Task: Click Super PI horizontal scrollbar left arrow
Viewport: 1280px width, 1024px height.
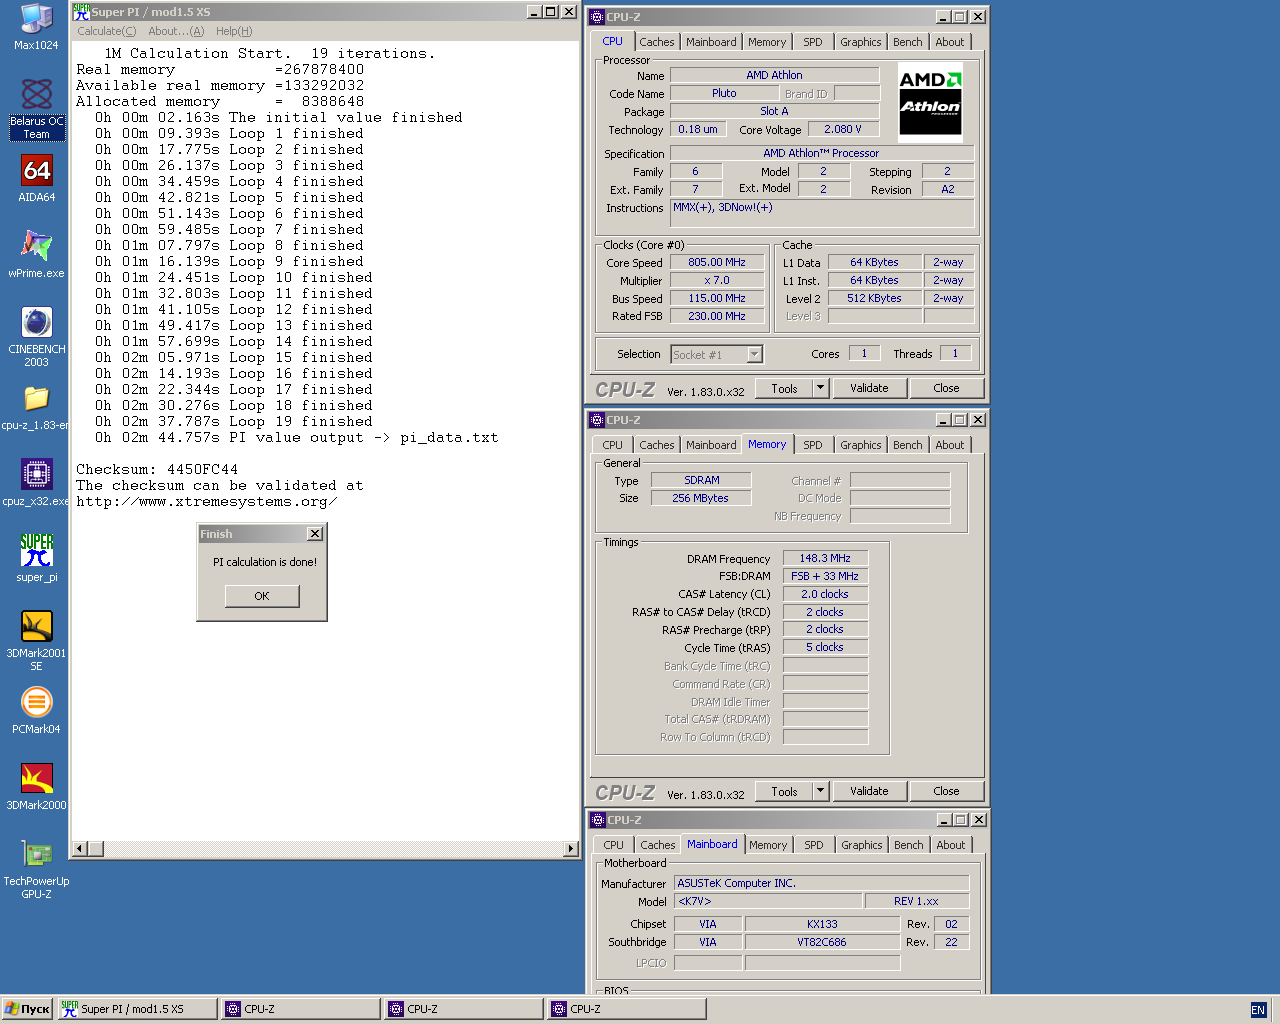Action: tap(80, 849)
